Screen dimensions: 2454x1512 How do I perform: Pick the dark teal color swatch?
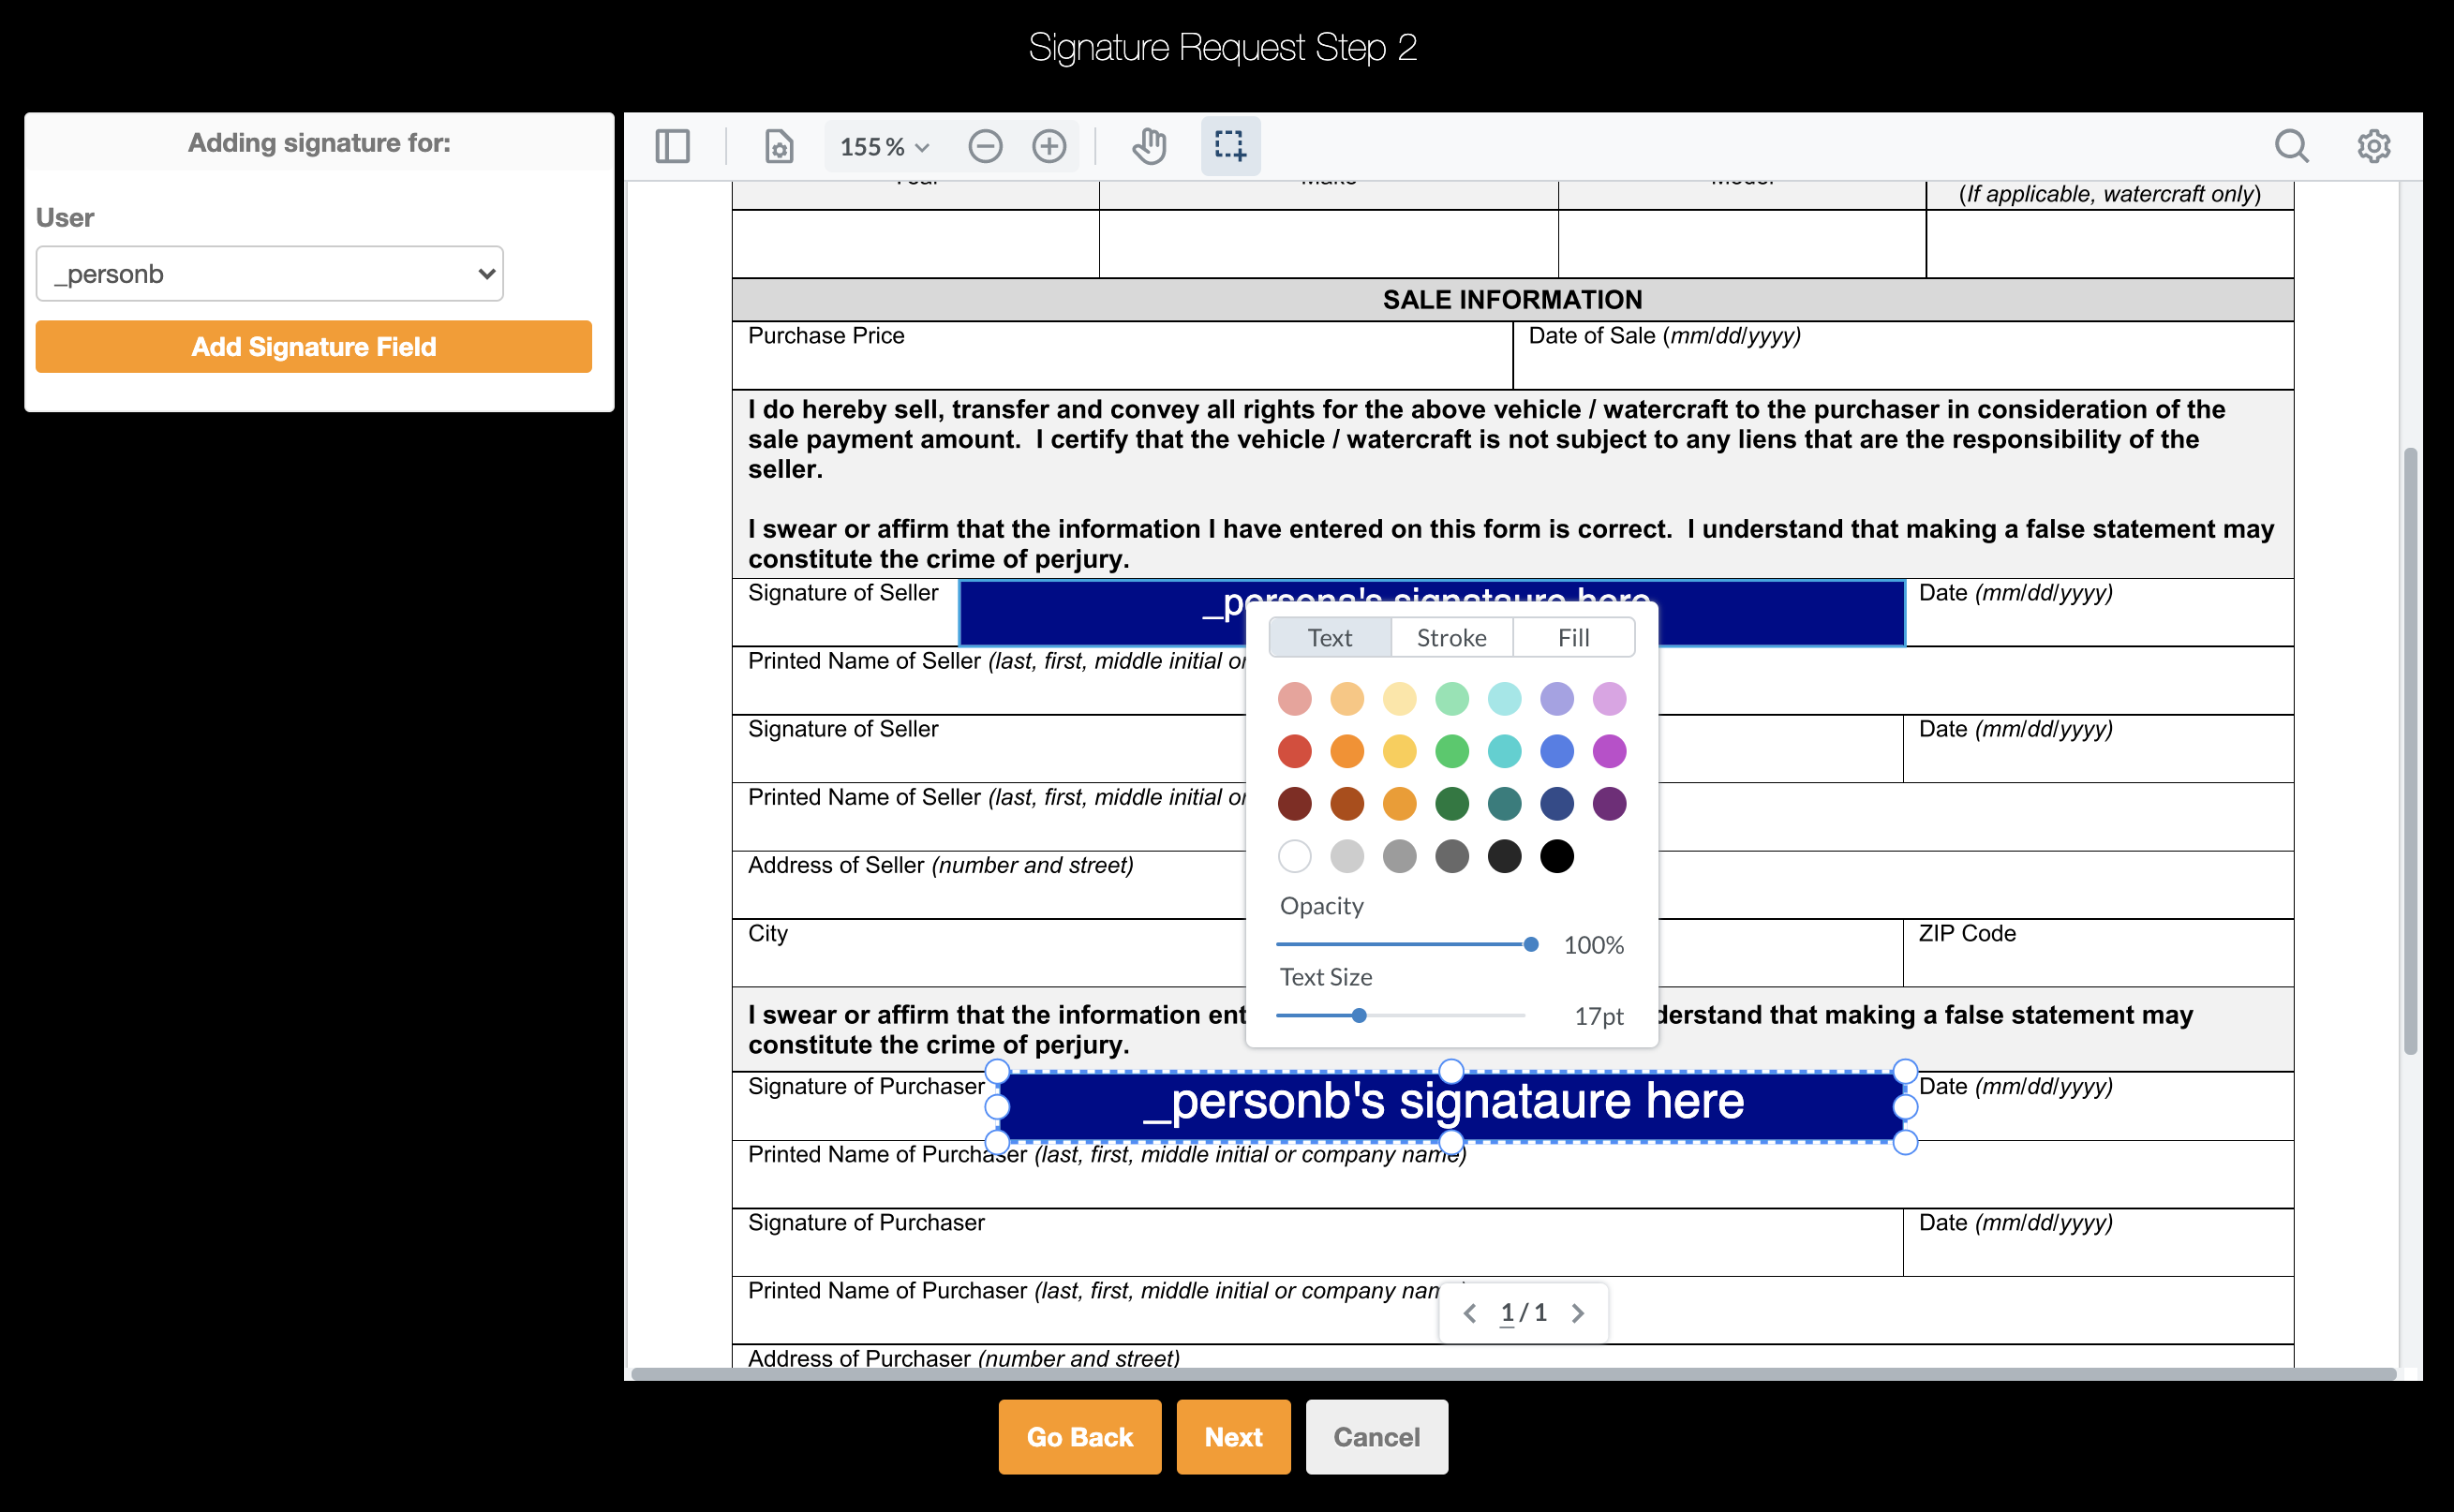pyautogui.click(x=1505, y=804)
